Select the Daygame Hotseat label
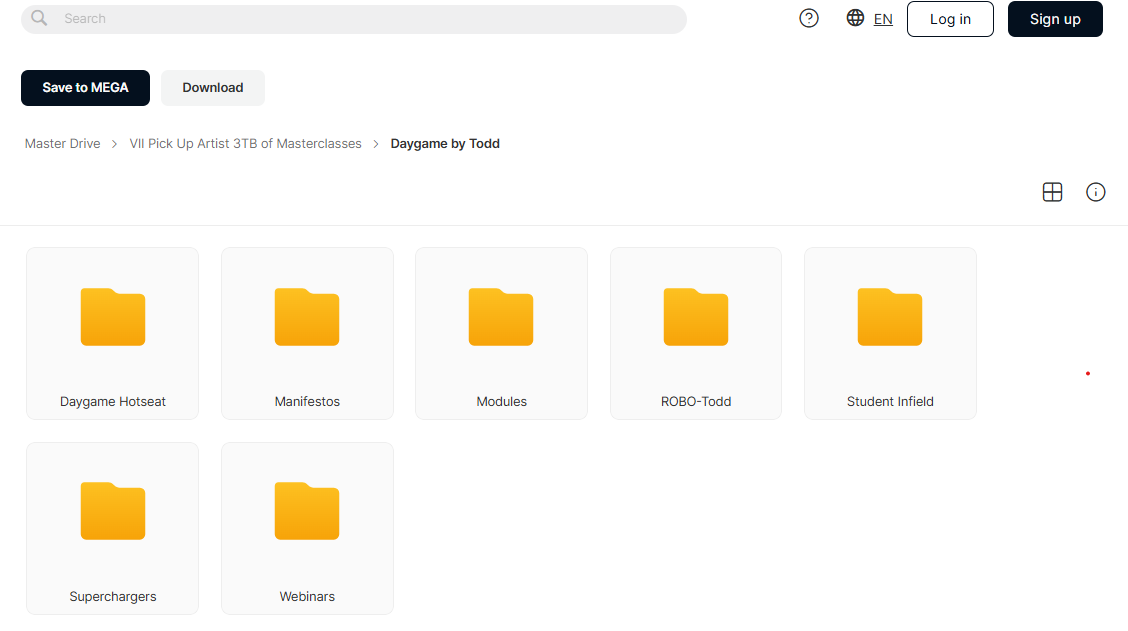The height and width of the screenshot is (631, 1128). 113,401
